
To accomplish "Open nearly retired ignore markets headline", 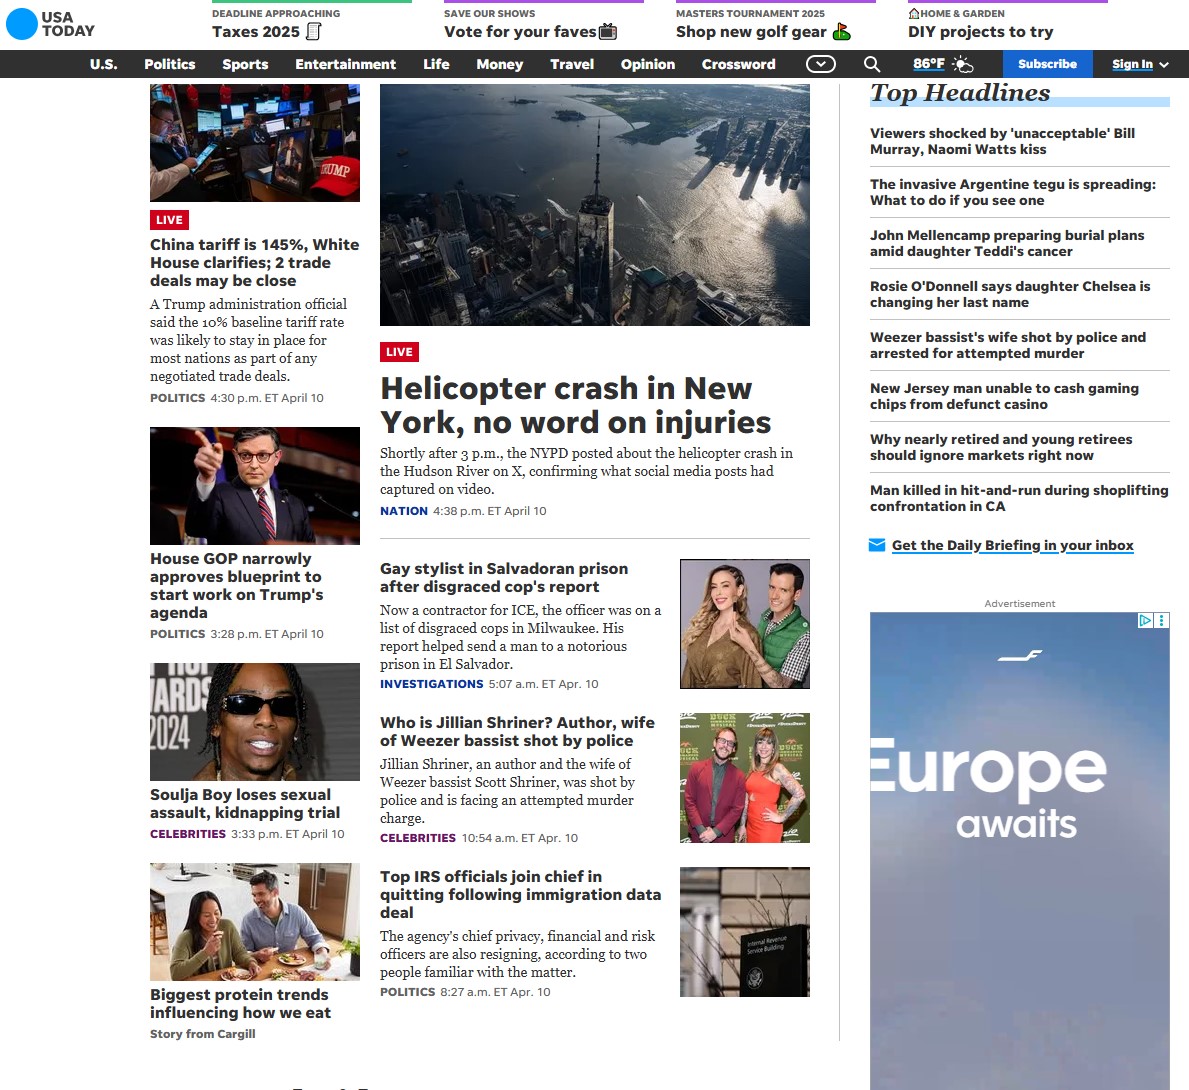I will pyautogui.click(x=1001, y=447).
